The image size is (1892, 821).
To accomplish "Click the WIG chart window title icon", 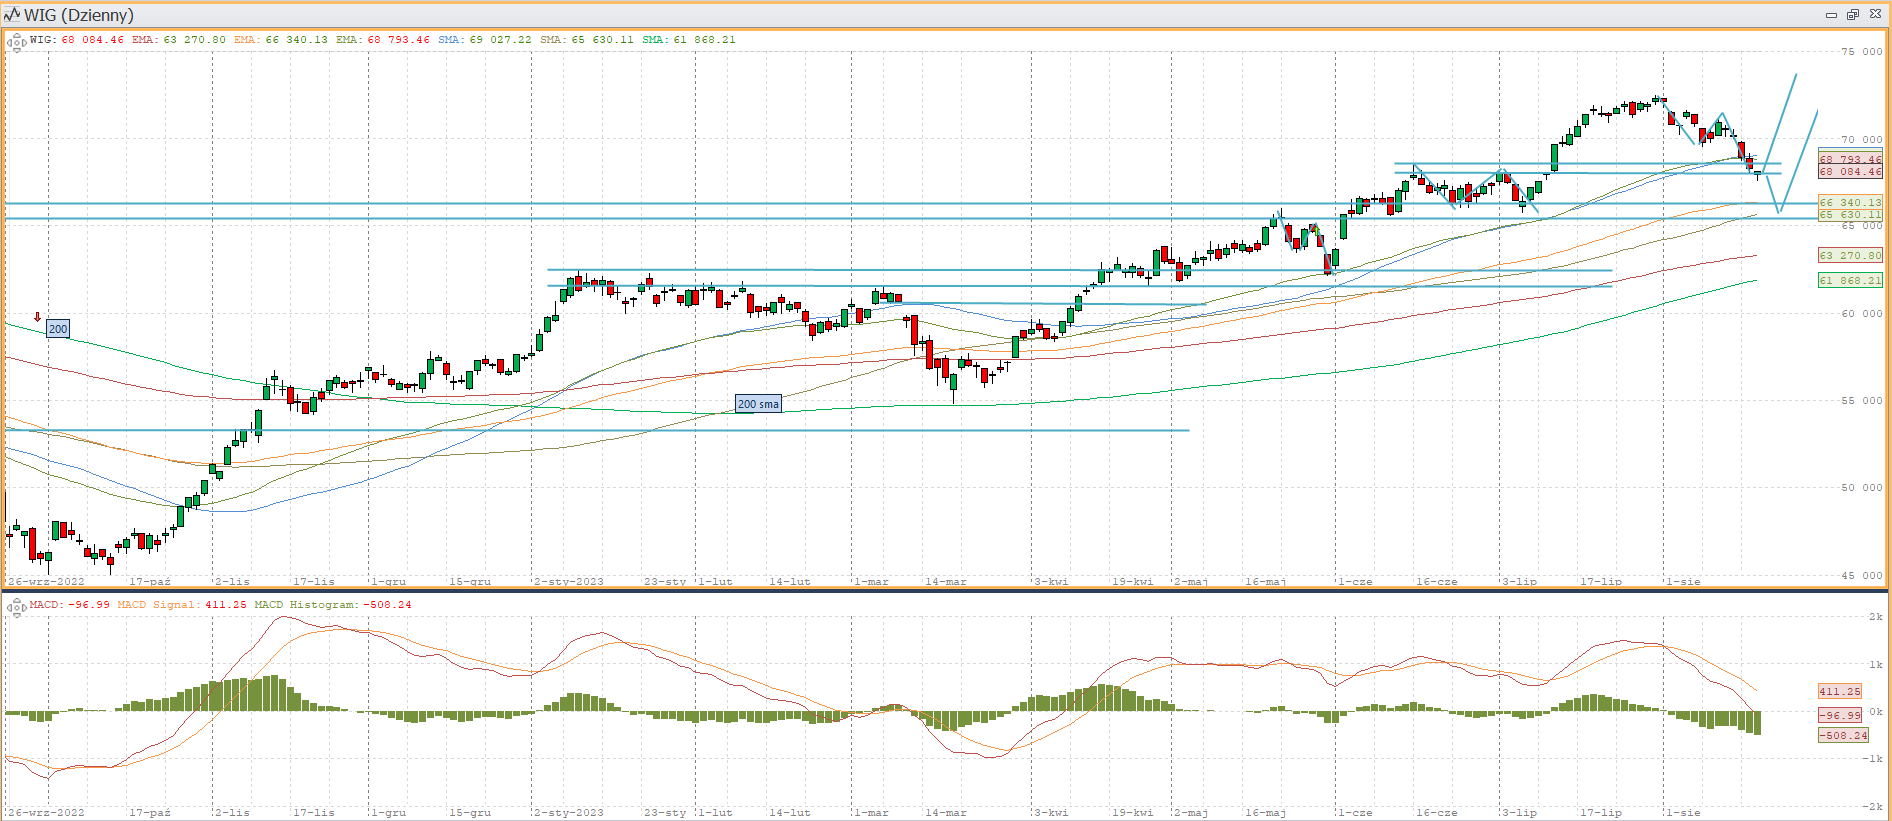I will coord(12,15).
